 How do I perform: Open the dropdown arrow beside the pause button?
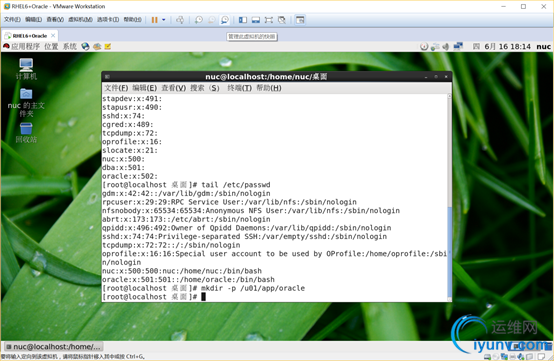pos(164,20)
